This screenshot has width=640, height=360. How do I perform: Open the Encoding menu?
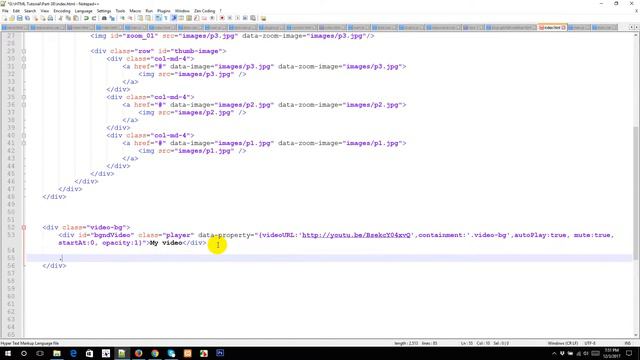point(62,11)
